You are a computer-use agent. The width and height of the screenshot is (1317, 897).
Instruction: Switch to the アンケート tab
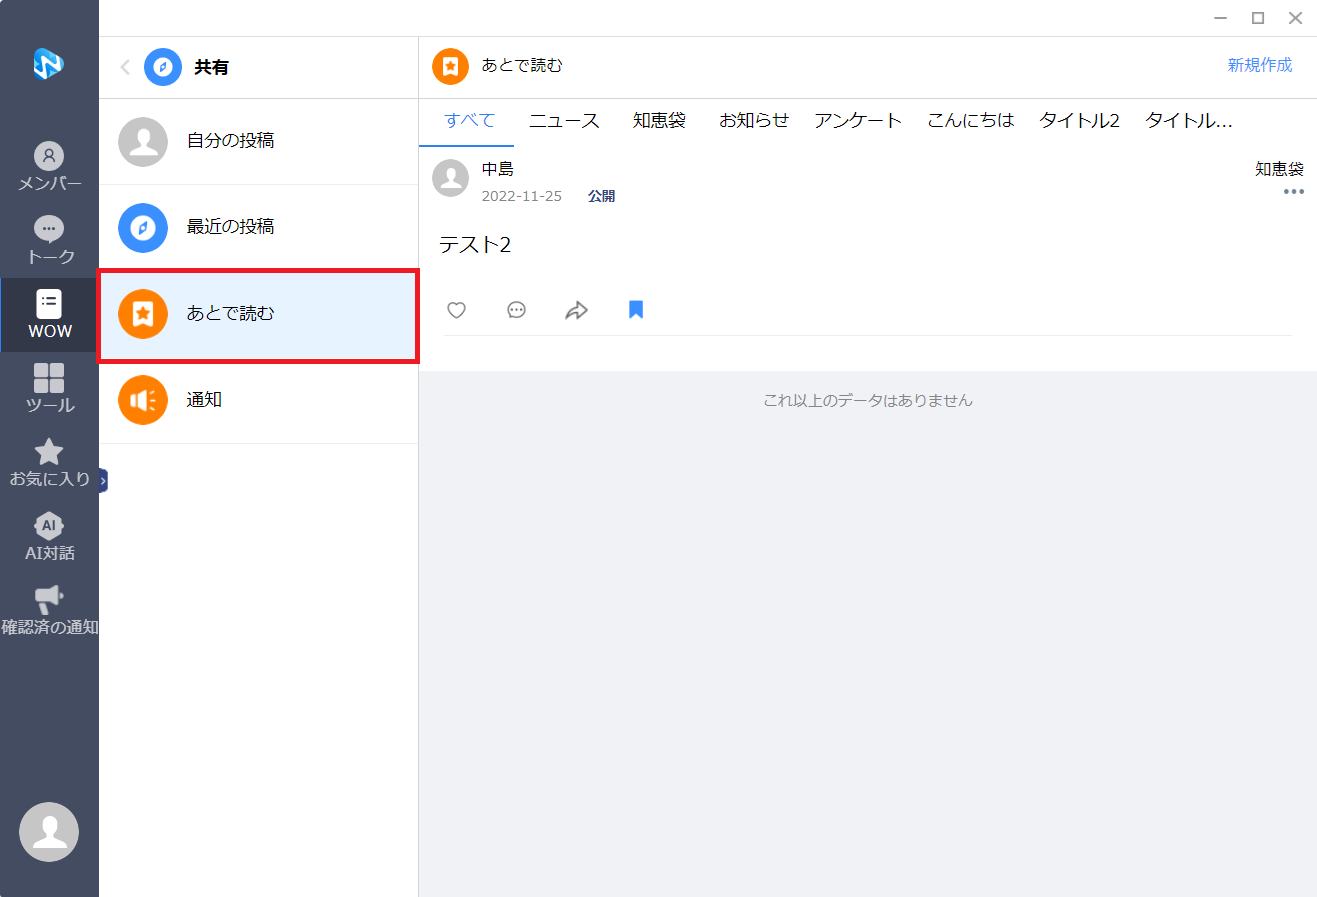pyautogui.click(x=857, y=121)
